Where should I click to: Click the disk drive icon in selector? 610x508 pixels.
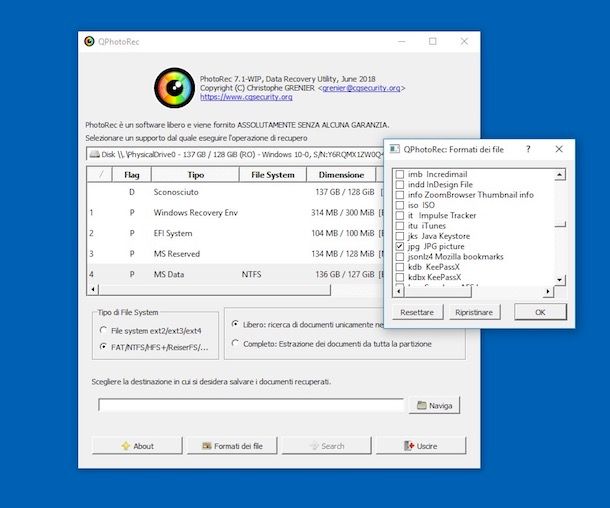[95, 154]
